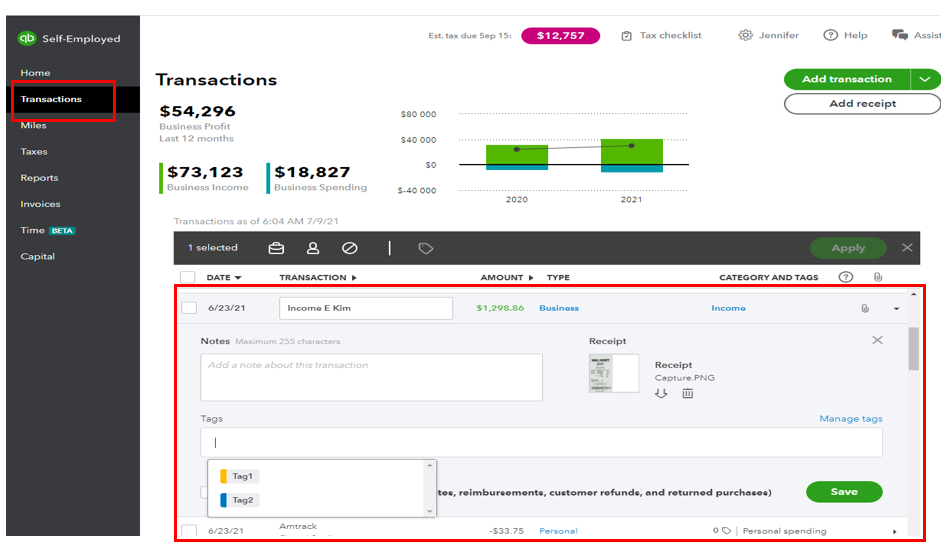Click the $1,298.86 amount

[500, 308]
